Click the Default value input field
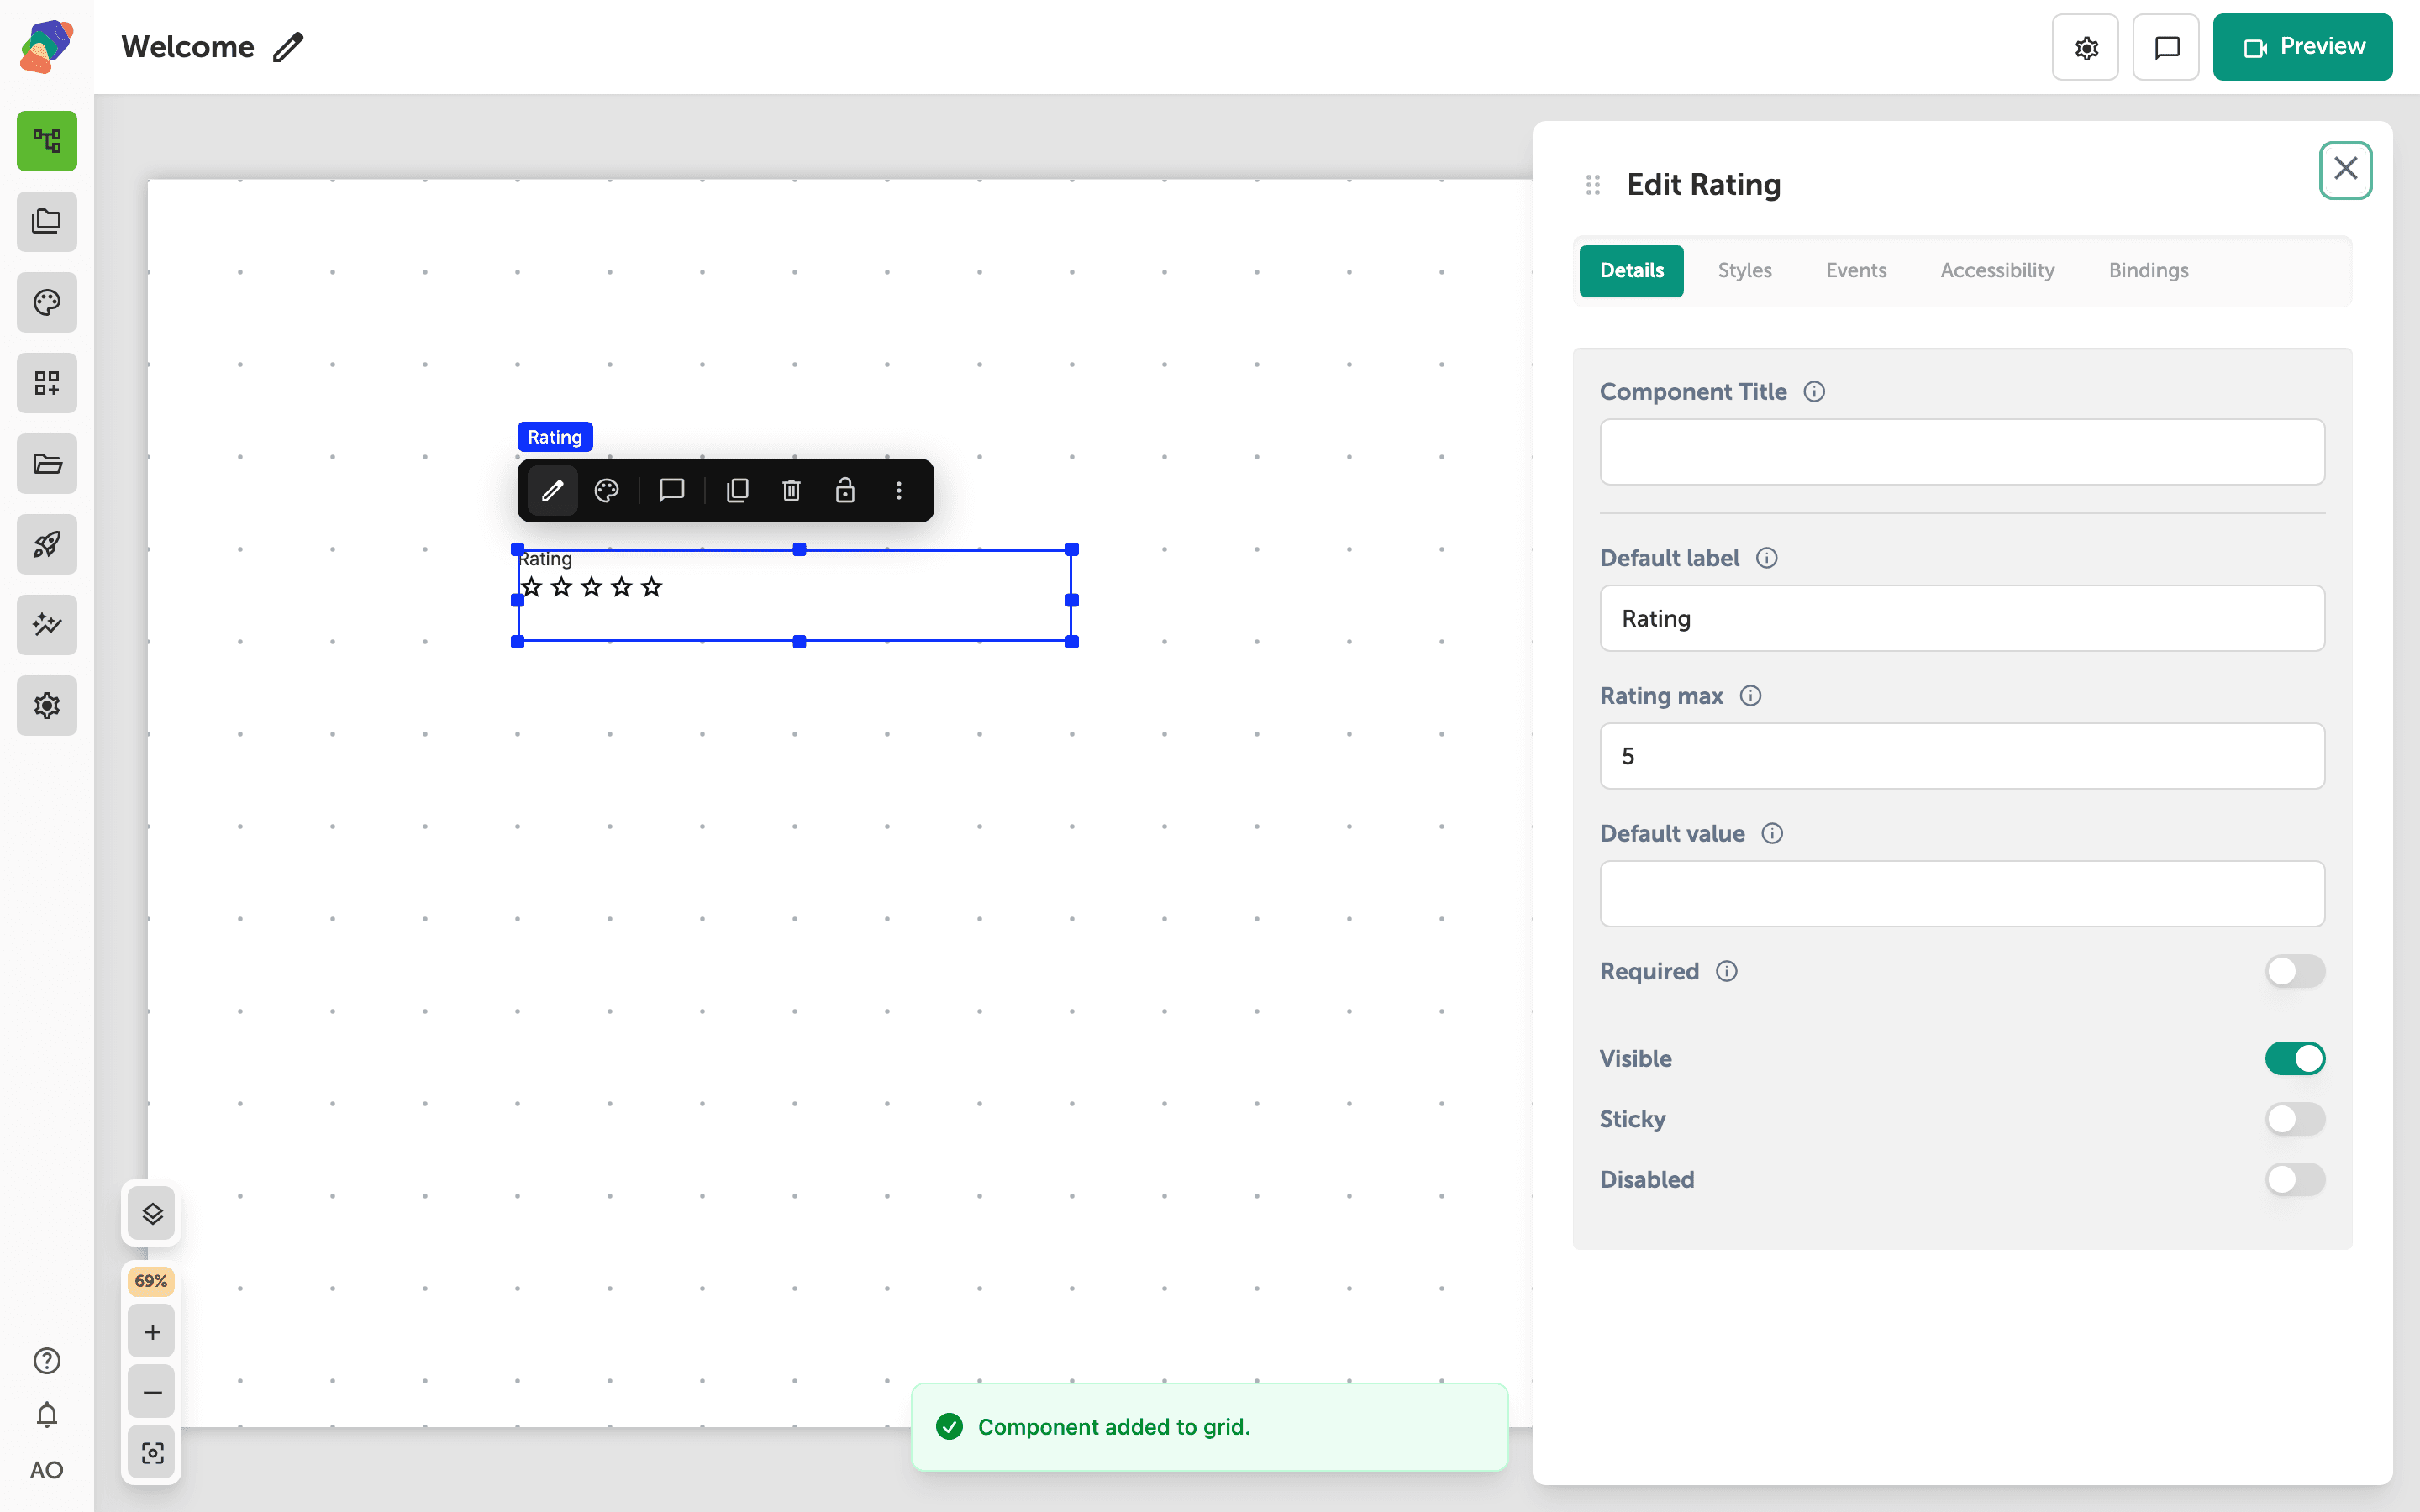 pyautogui.click(x=1962, y=894)
